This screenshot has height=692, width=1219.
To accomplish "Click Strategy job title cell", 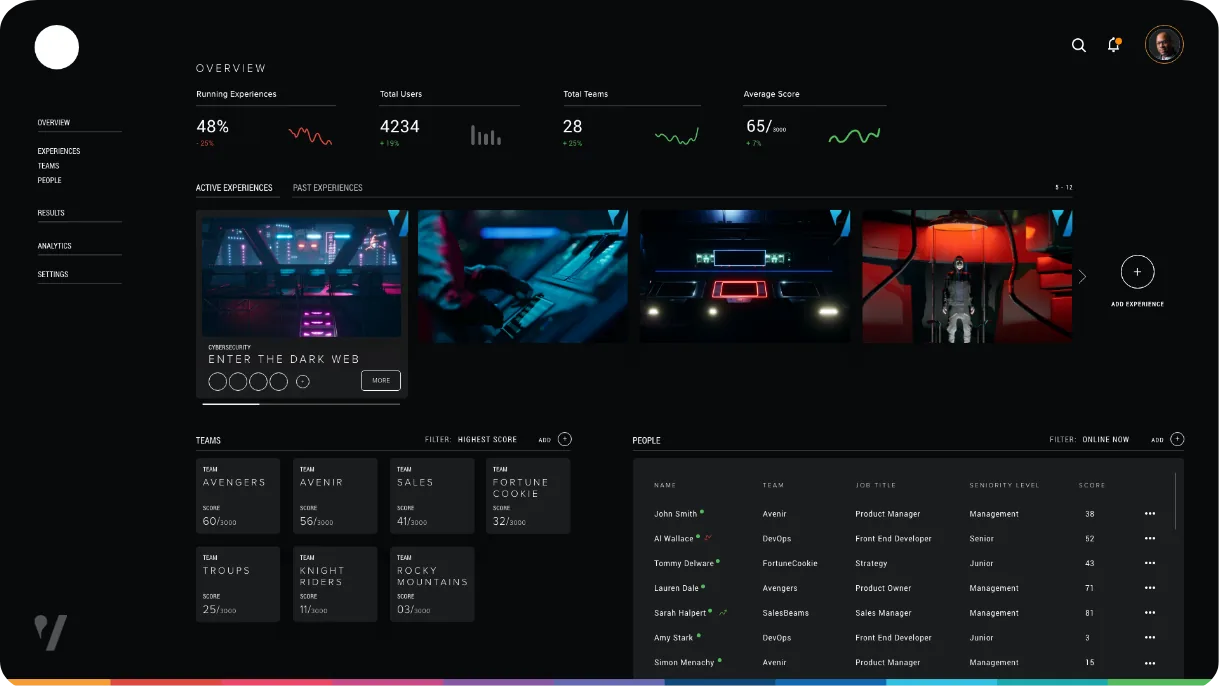I will (871, 563).
